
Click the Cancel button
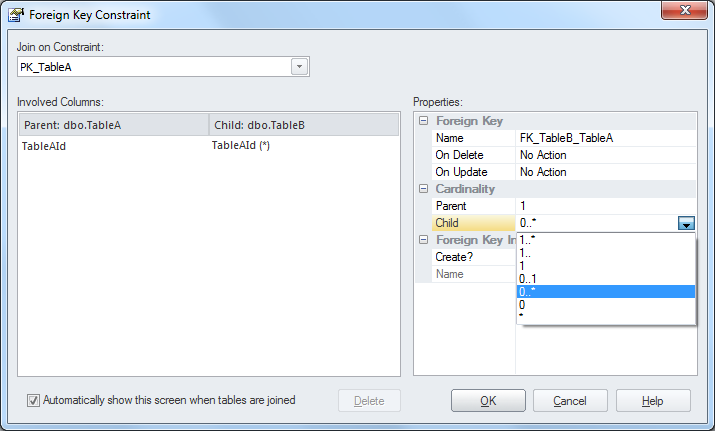[569, 401]
